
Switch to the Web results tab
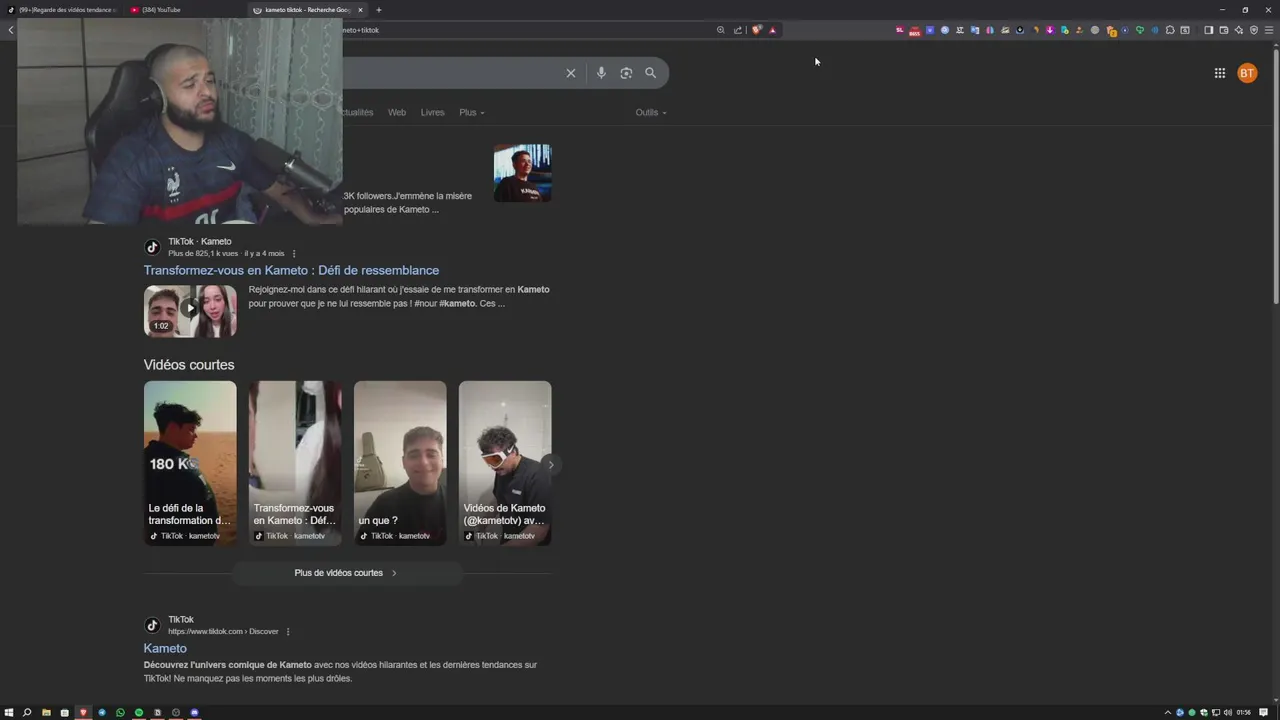tap(397, 112)
